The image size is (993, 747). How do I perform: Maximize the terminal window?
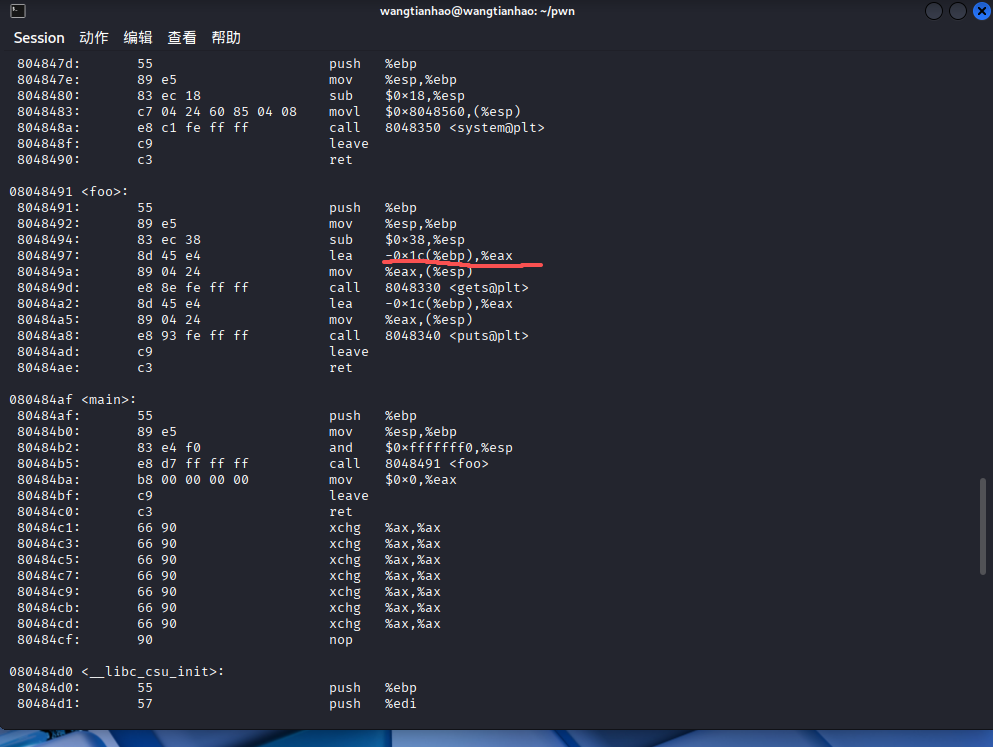tap(958, 11)
